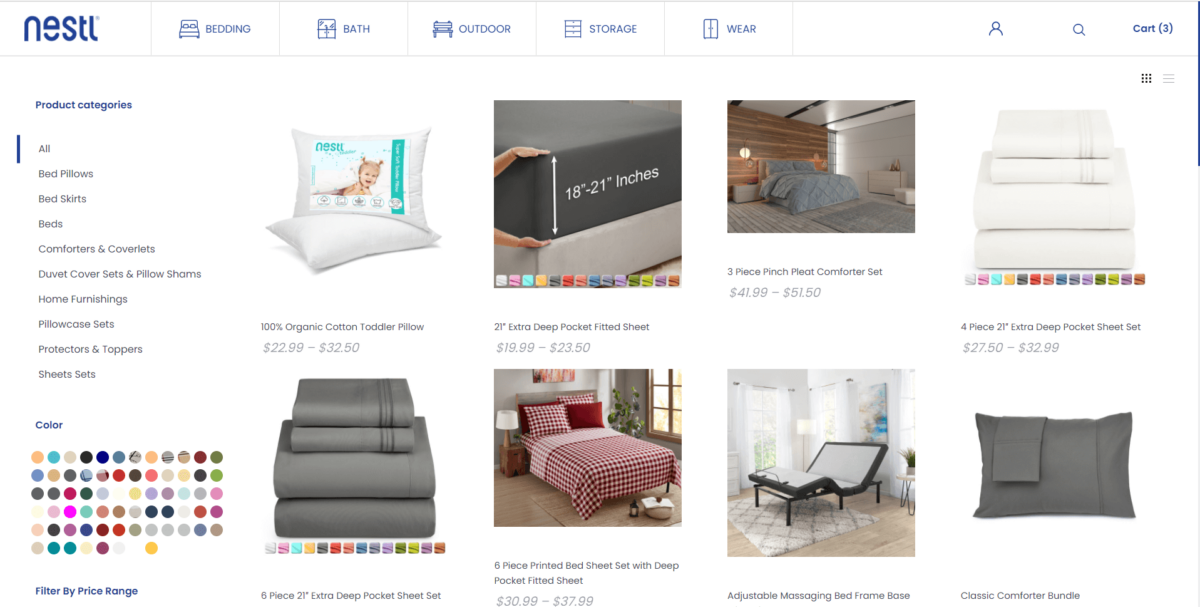Screen dimensions: 1200x607
Task: Click the search magnifier icon
Action: point(1079,30)
